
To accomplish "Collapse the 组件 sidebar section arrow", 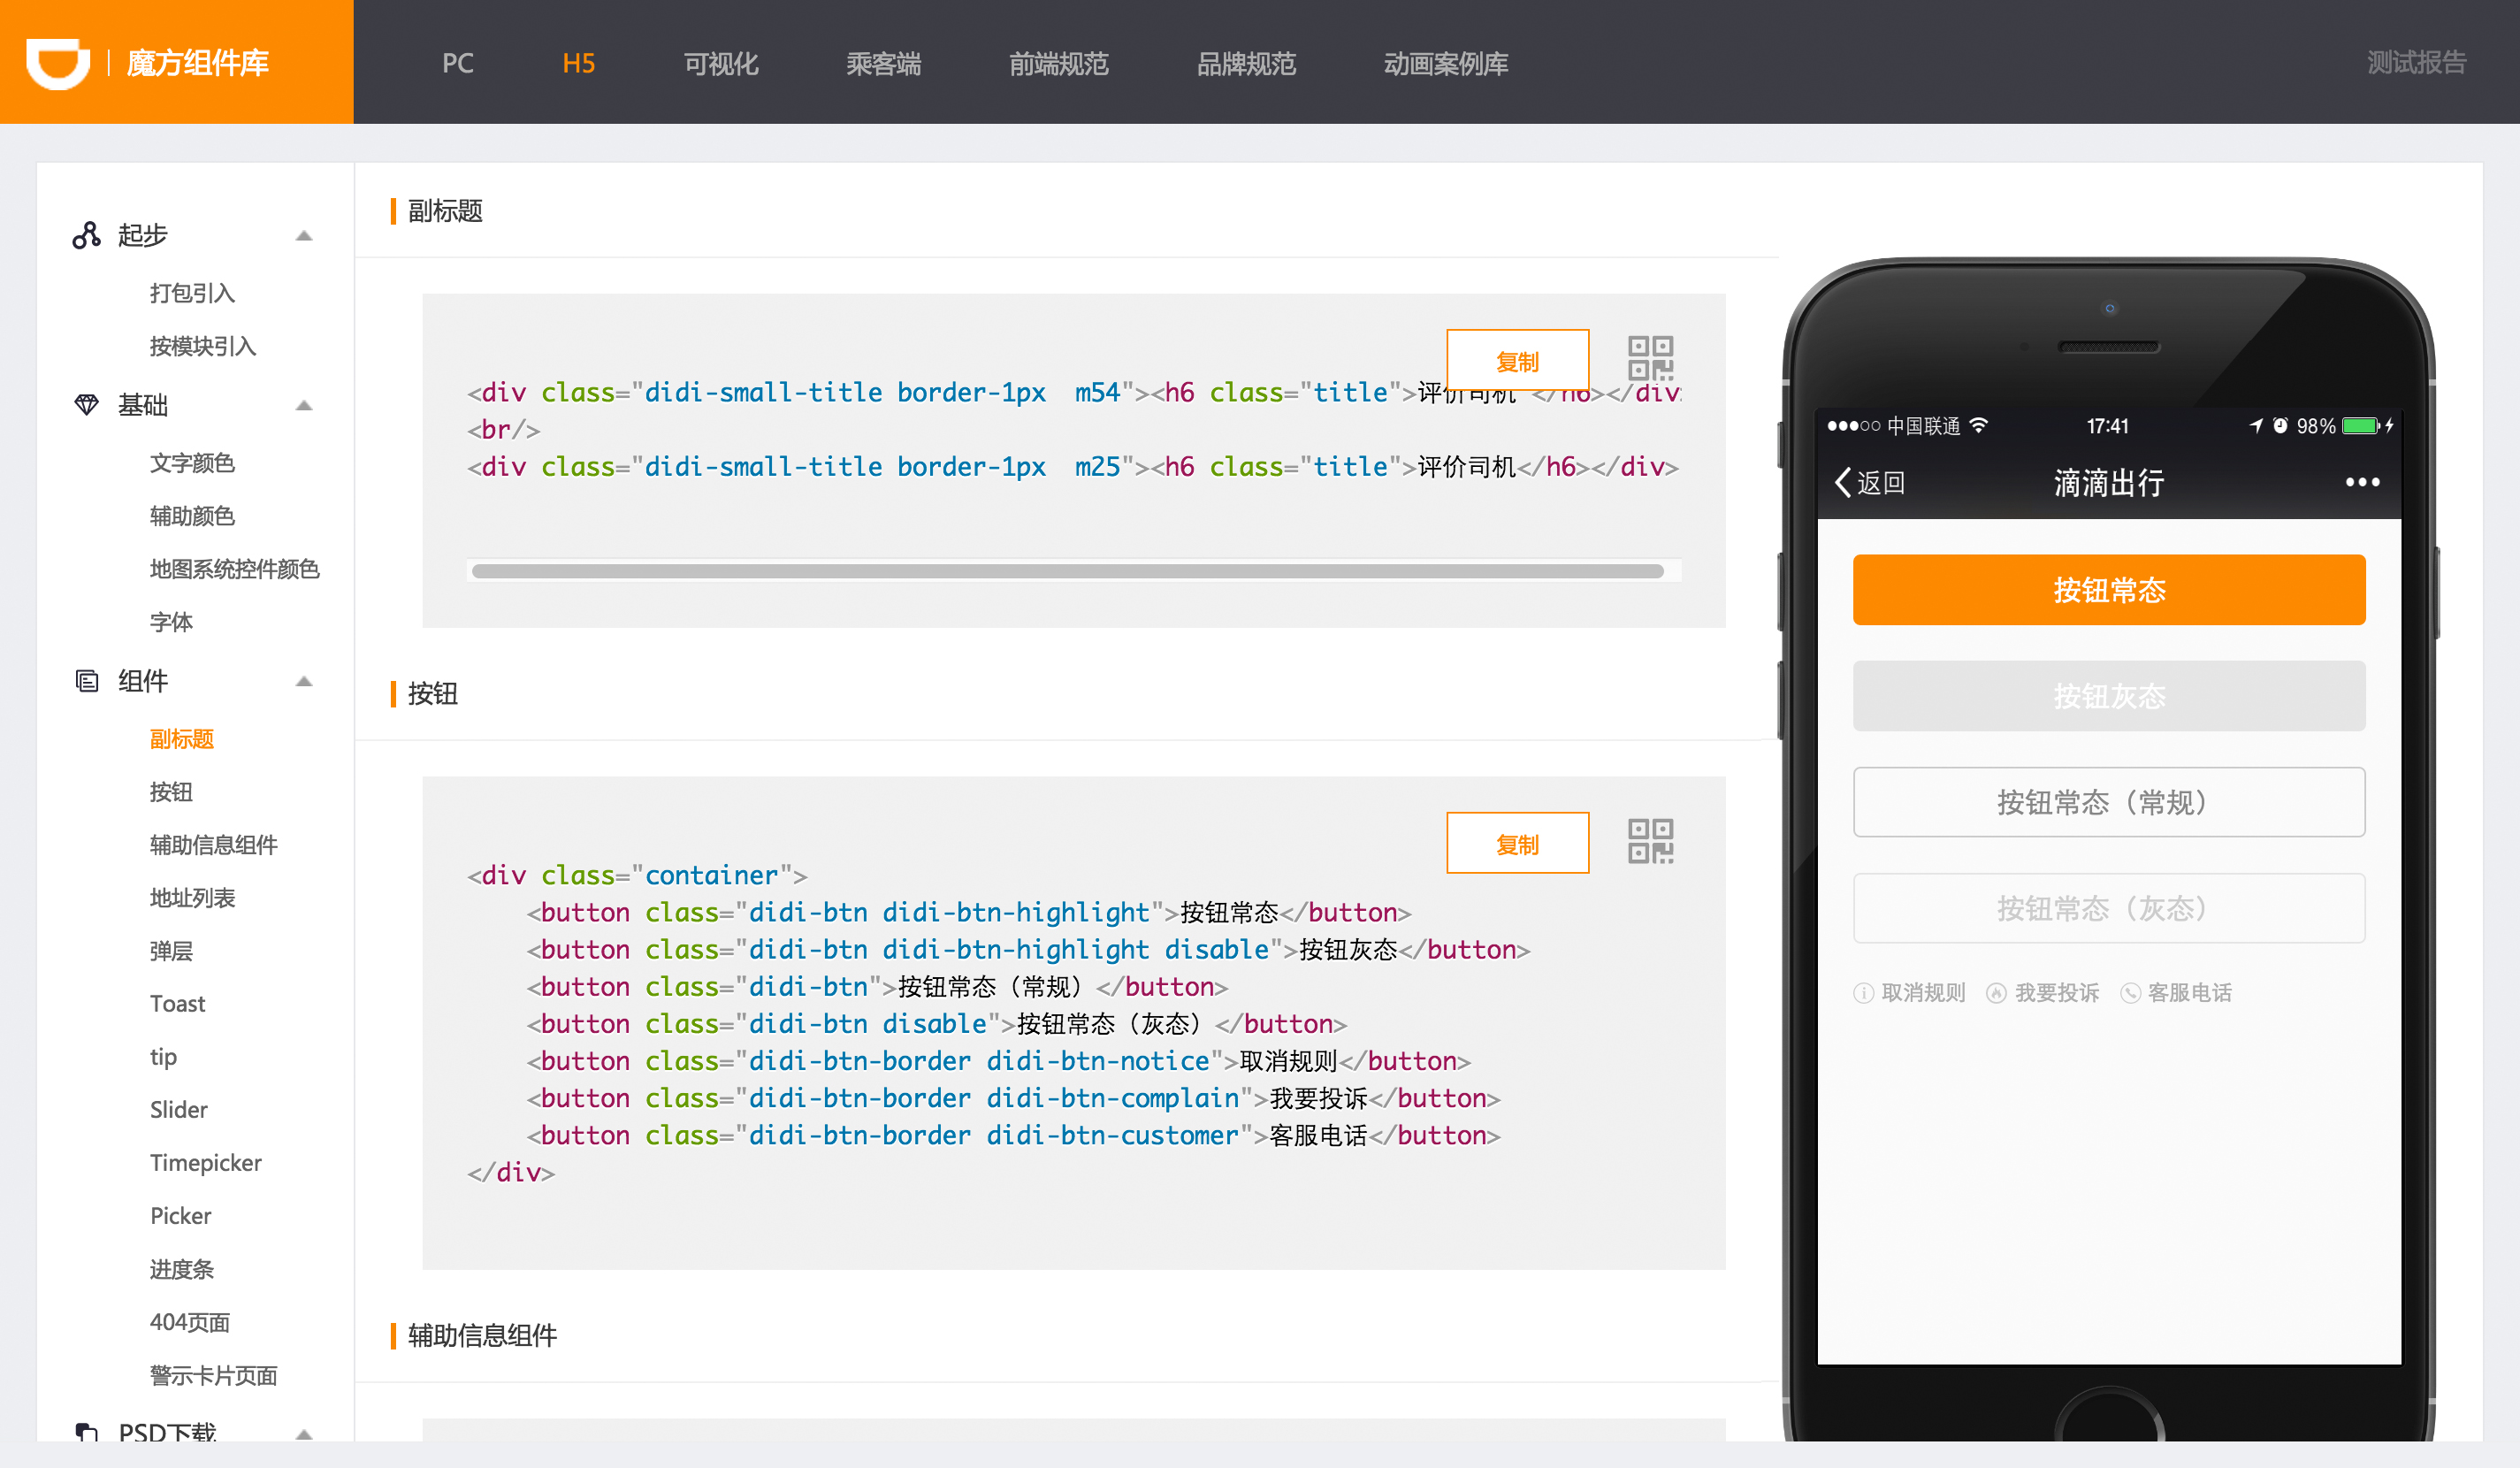I will [304, 682].
